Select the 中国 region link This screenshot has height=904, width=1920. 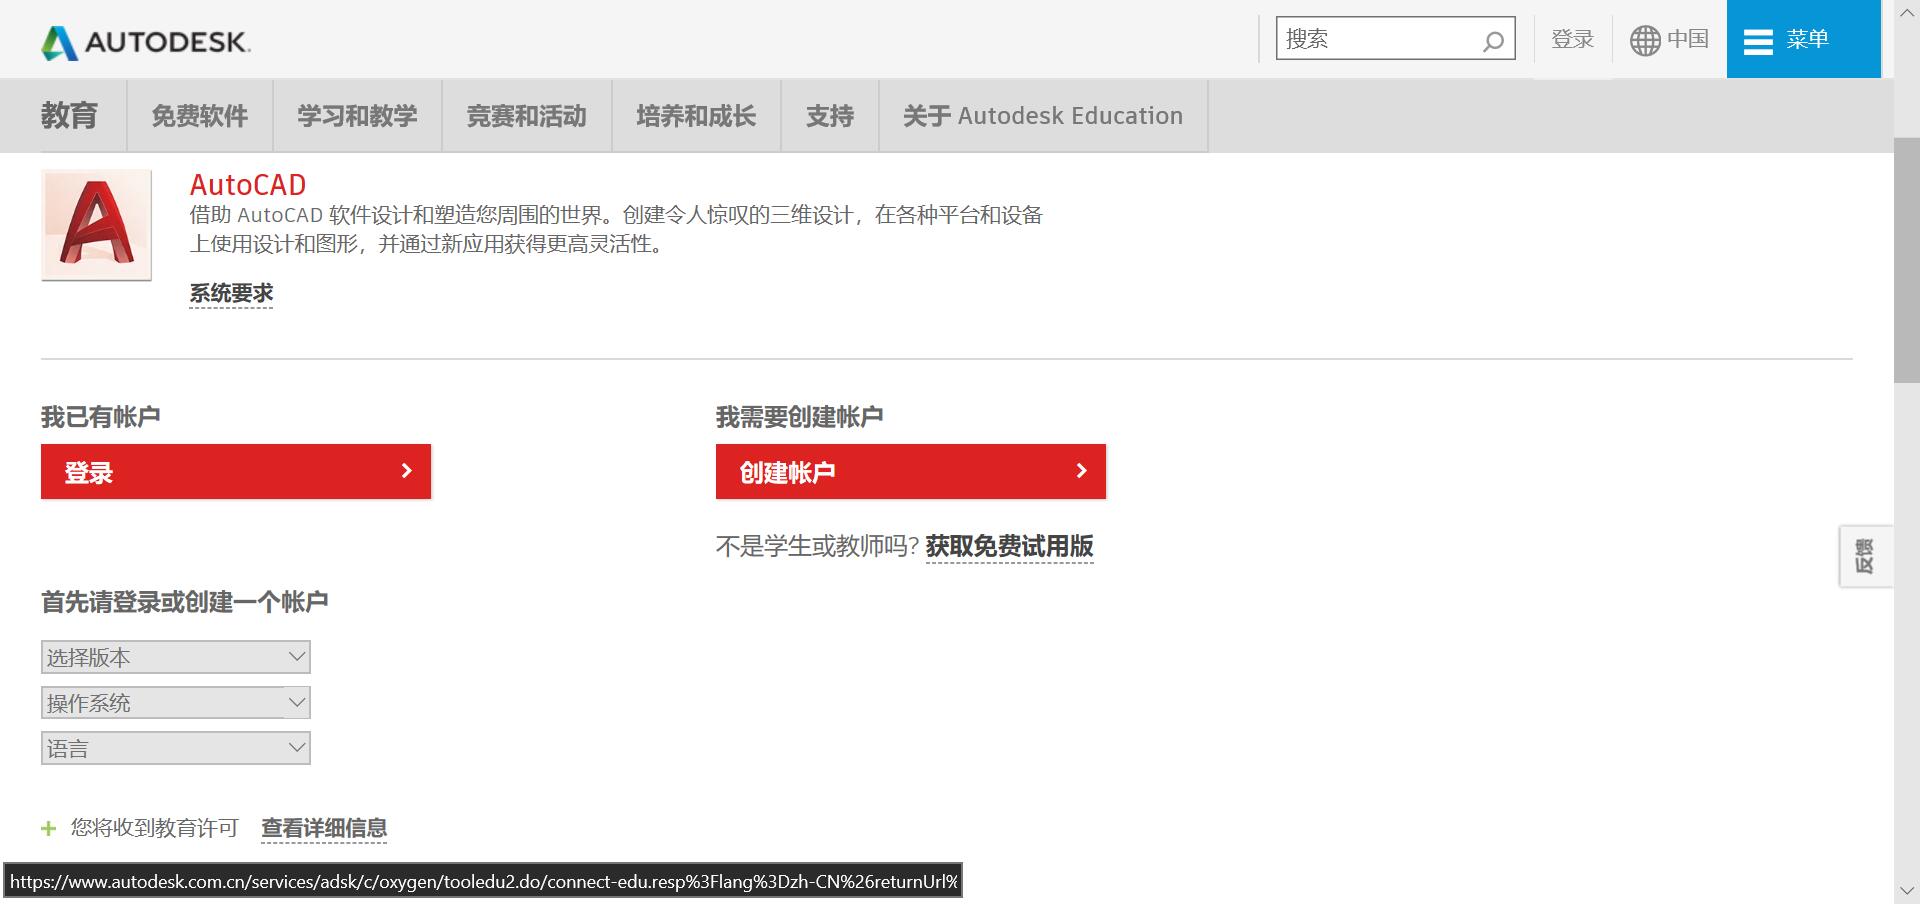pos(1688,39)
